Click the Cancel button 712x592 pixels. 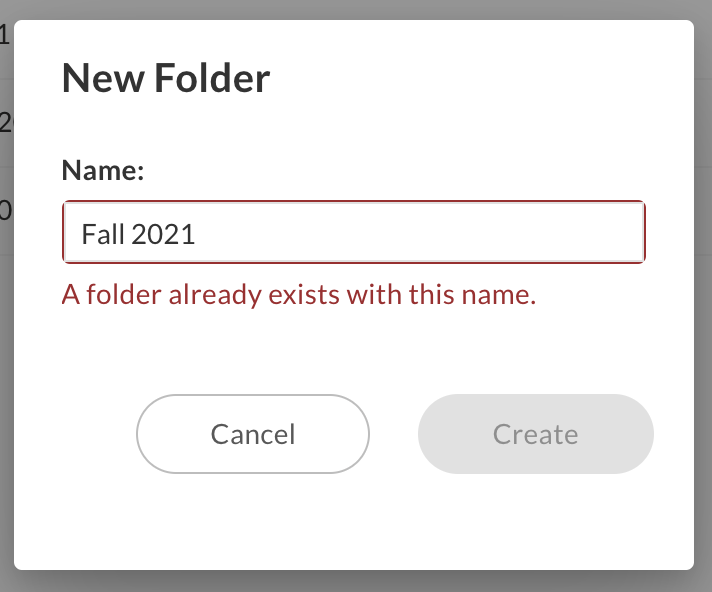click(x=253, y=434)
